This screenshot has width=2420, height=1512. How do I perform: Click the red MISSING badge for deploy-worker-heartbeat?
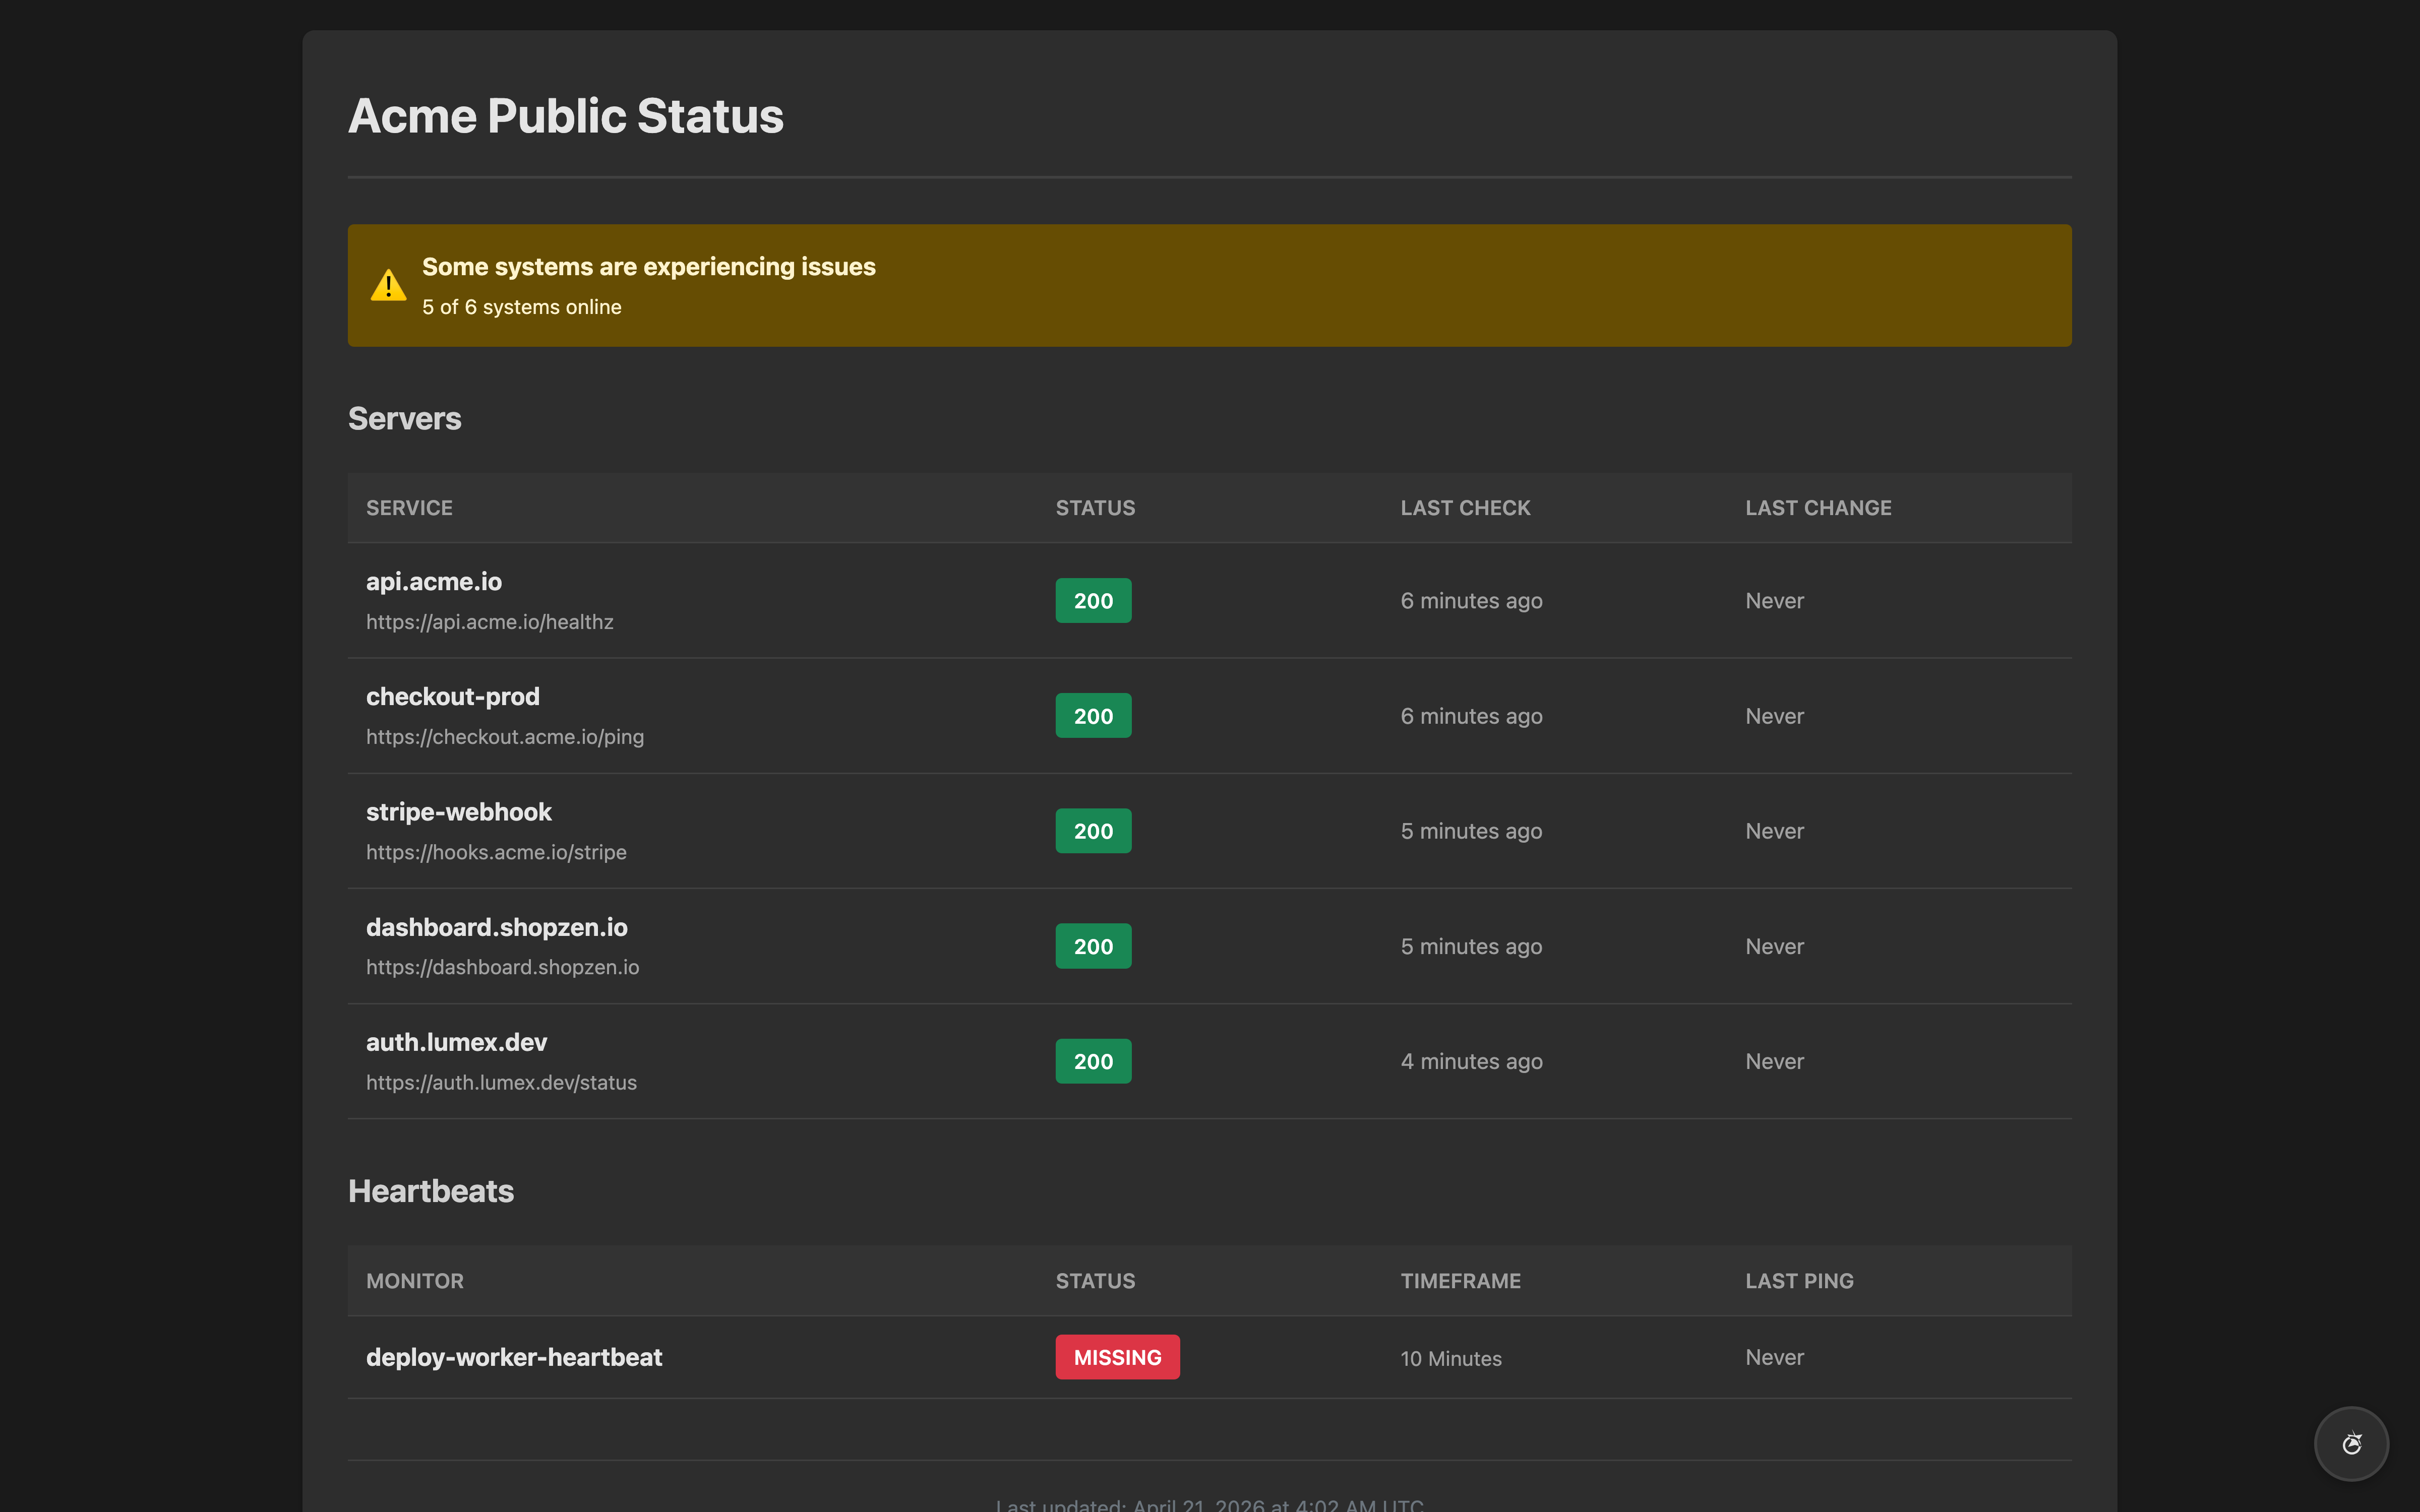point(1116,1357)
